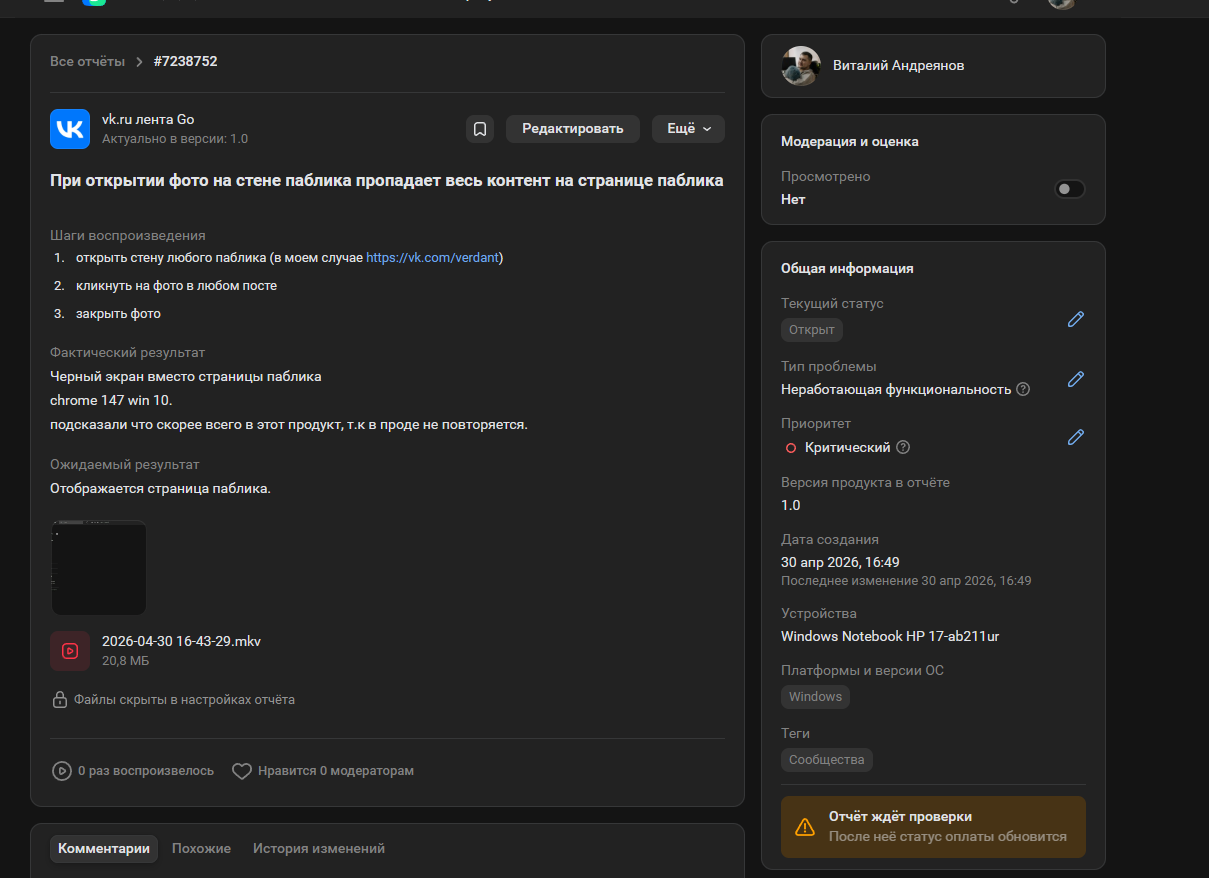Click the bookmark icon next to Редактировать
The width and height of the screenshot is (1209, 878).
480,129
